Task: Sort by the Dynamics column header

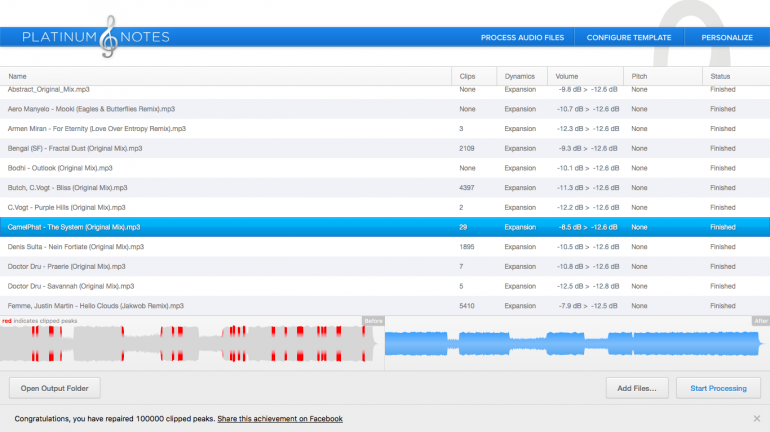Action: coord(520,77)
